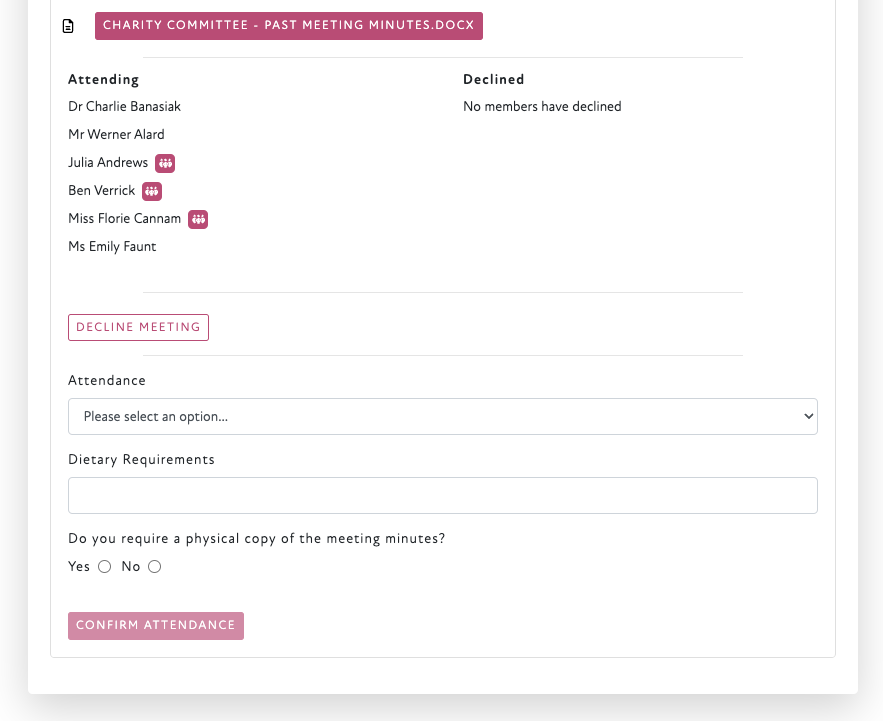The image size is (883, 721).
Task: Click the Julia Andrews name text
Action: coord(108,162)
